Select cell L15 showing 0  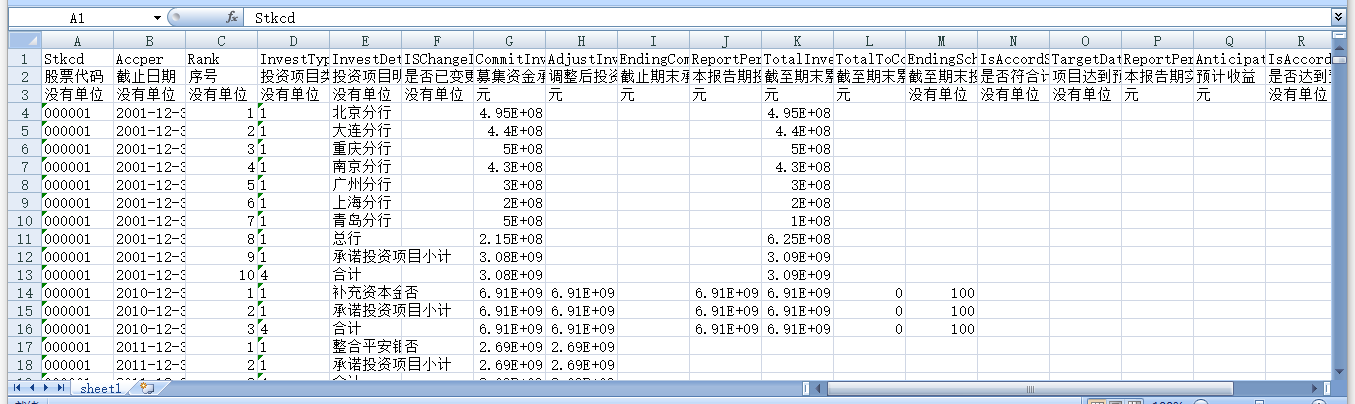(x=869, y=311)
